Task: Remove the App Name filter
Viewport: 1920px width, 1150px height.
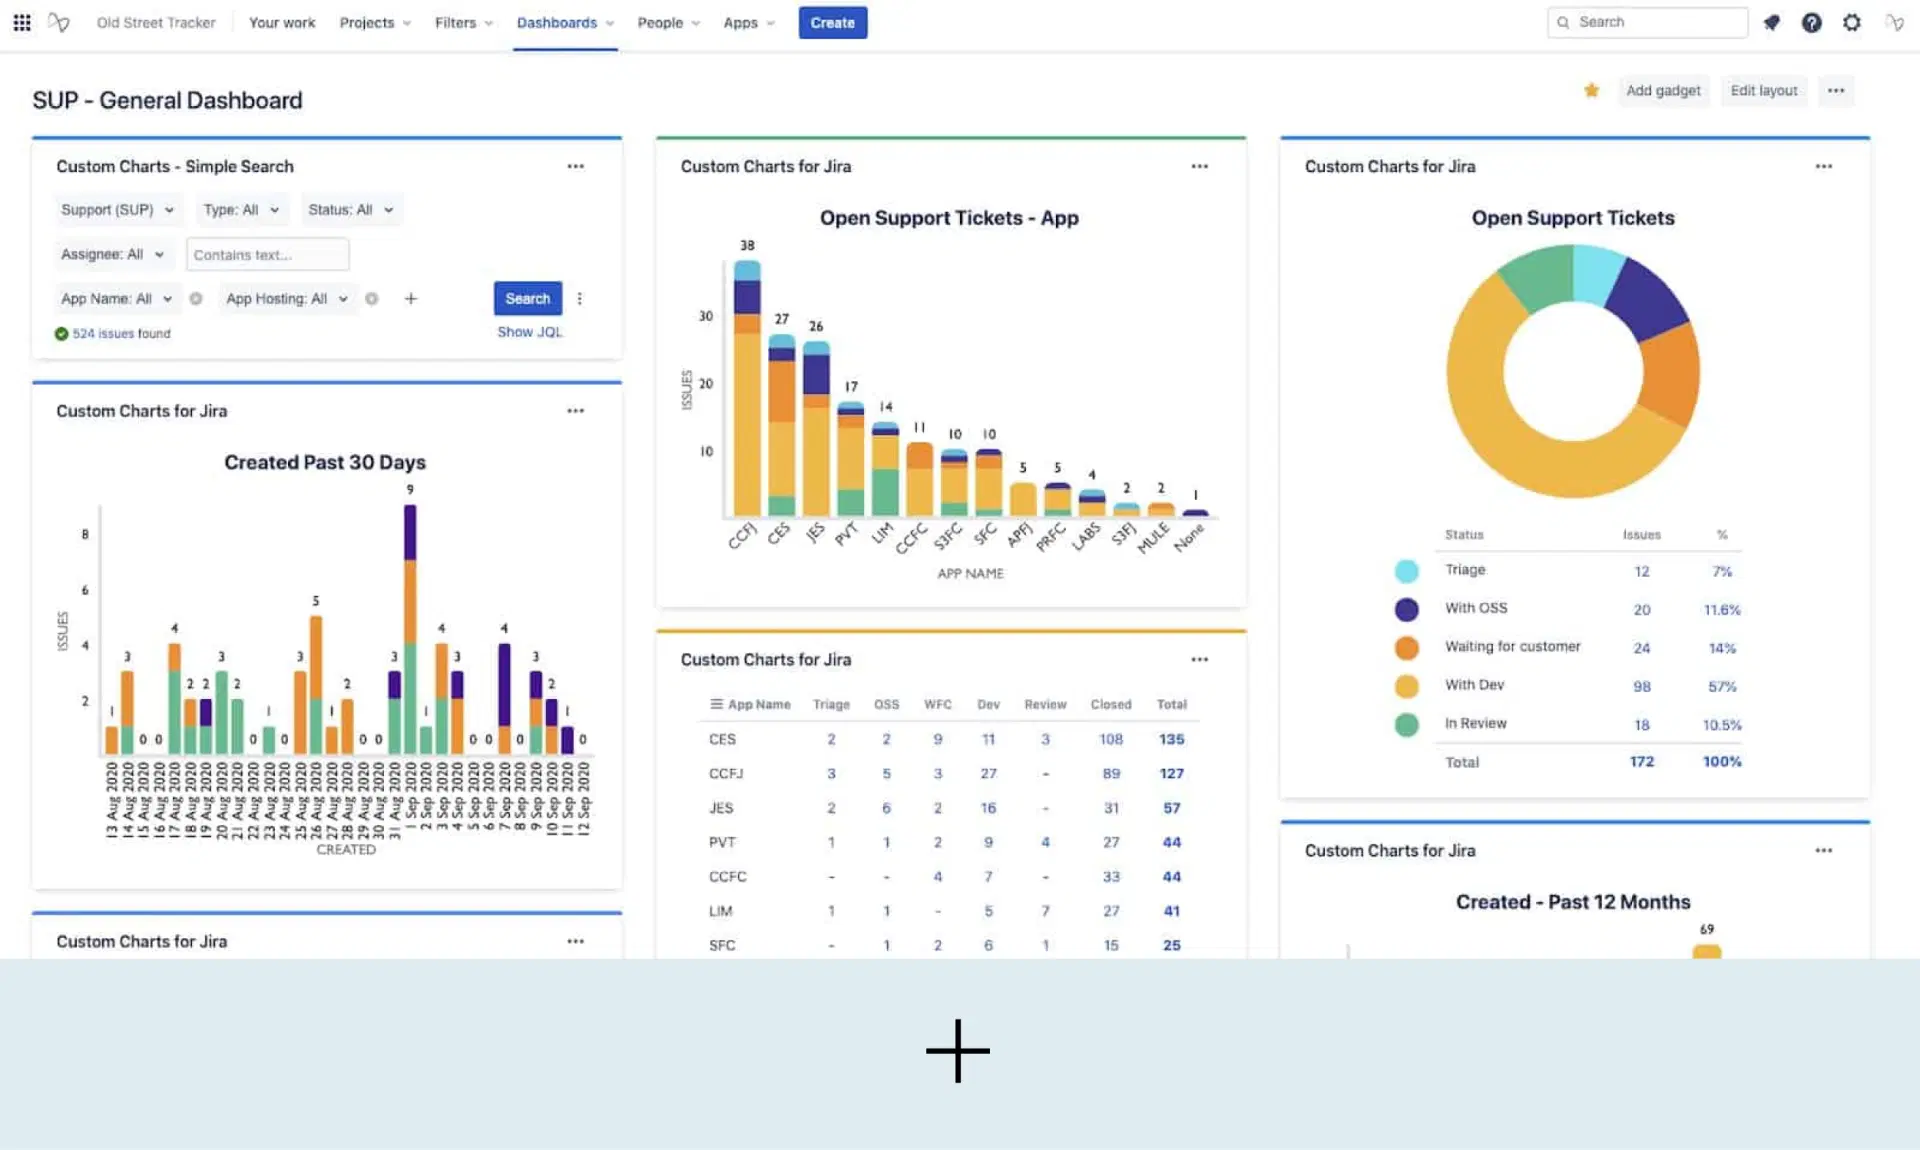Action: tap(196, 298)
